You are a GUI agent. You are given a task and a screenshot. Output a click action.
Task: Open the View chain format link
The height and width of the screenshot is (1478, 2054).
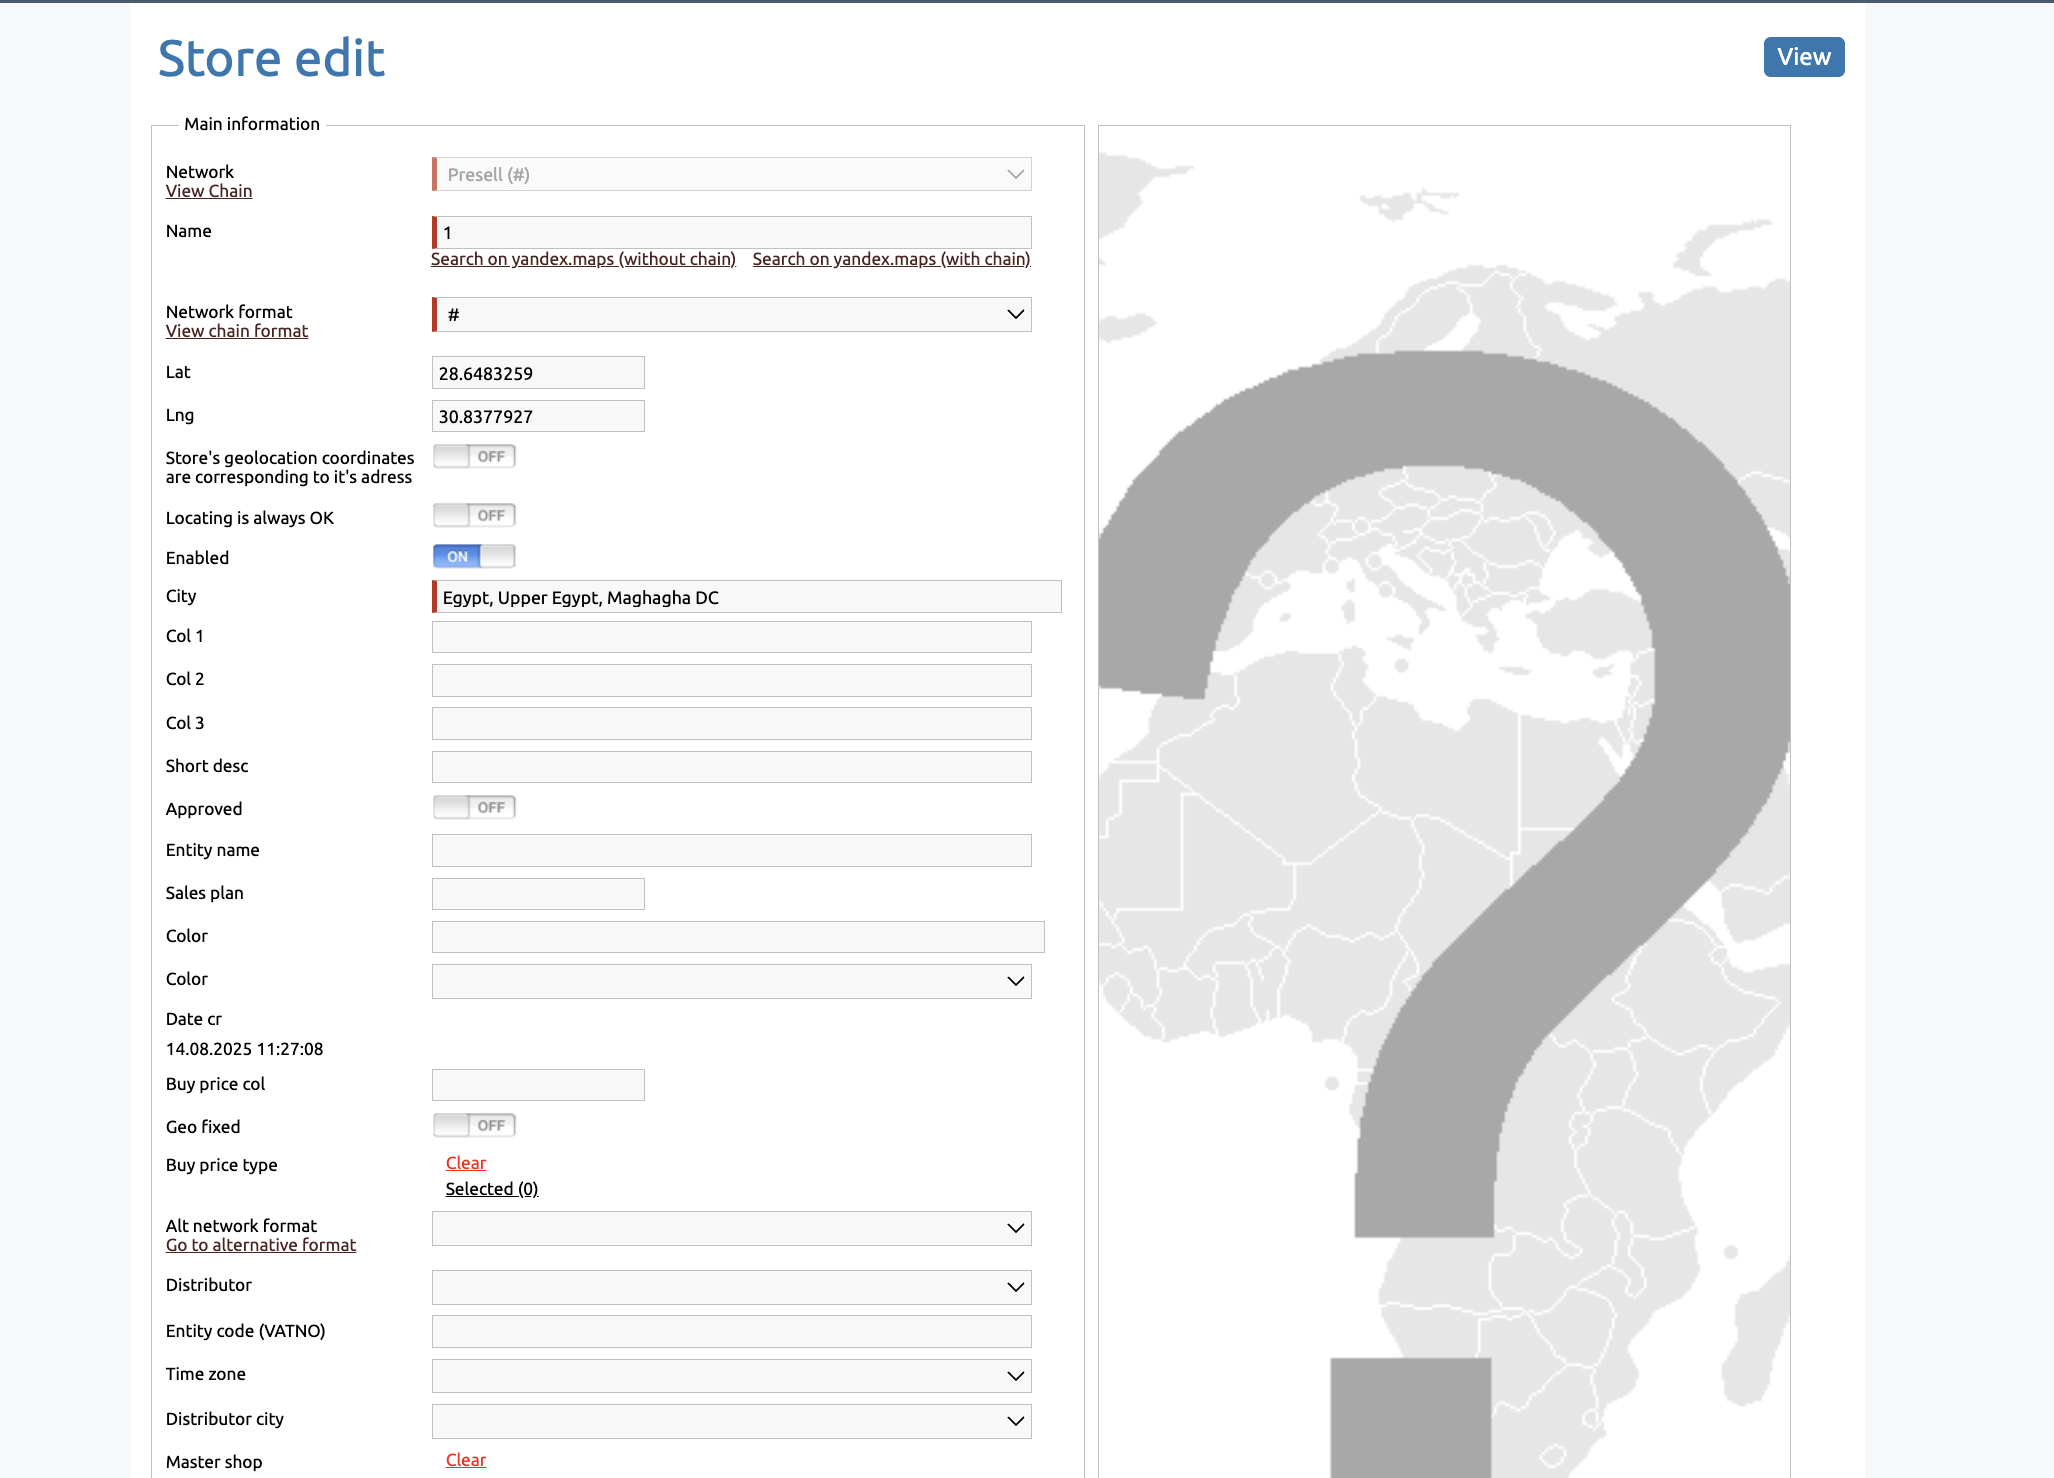tap(236, 331)
